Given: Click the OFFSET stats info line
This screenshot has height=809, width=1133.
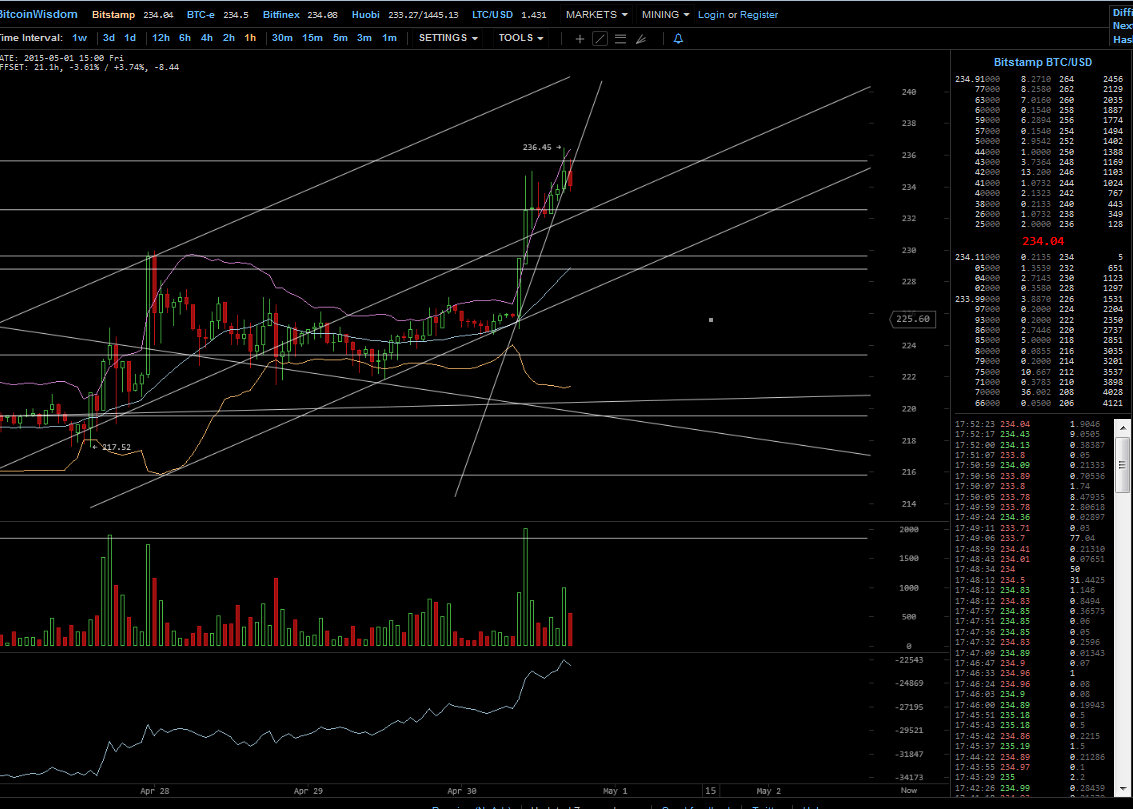Looking at the screenshot, I should (90, 67).
